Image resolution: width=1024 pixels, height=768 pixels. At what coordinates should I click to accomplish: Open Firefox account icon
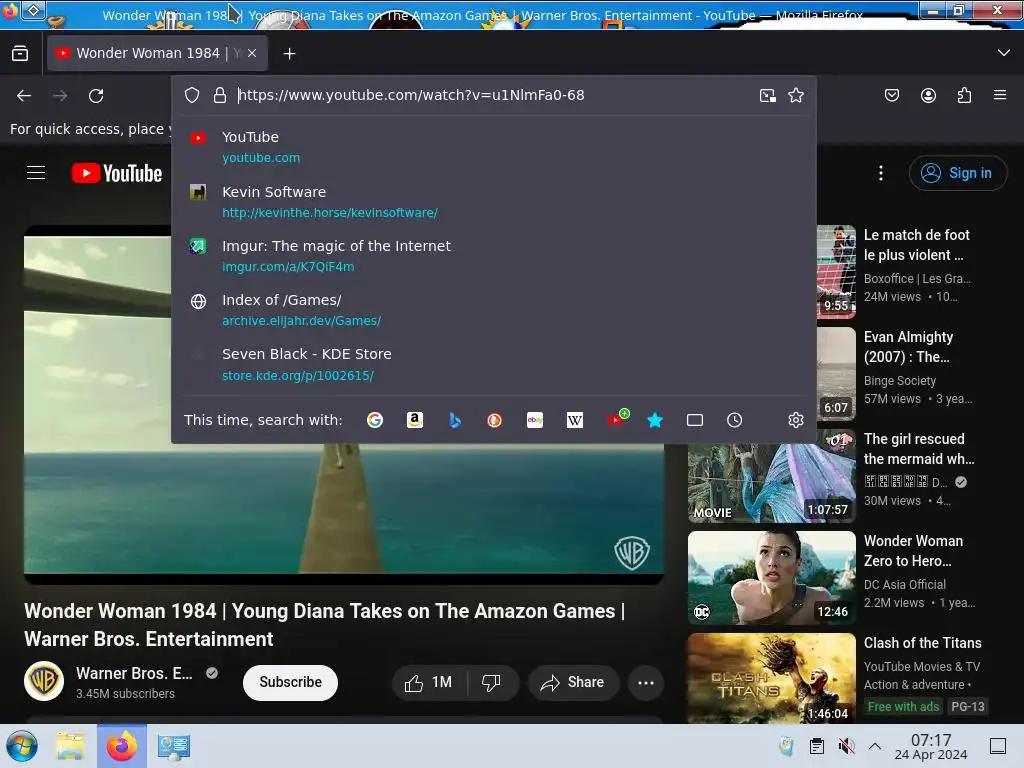(928, 95)
